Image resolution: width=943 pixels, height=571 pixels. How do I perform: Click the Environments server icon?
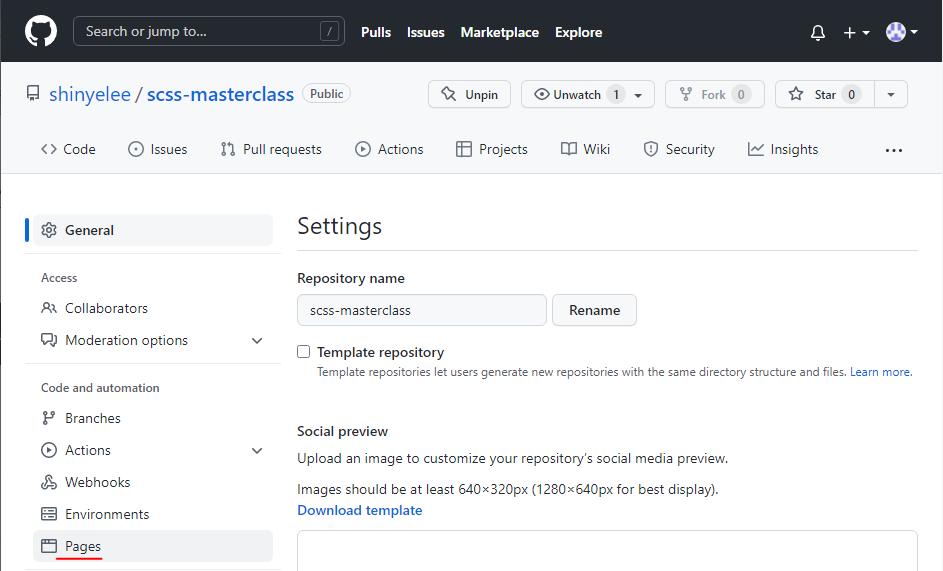click(x=49, y=514)
